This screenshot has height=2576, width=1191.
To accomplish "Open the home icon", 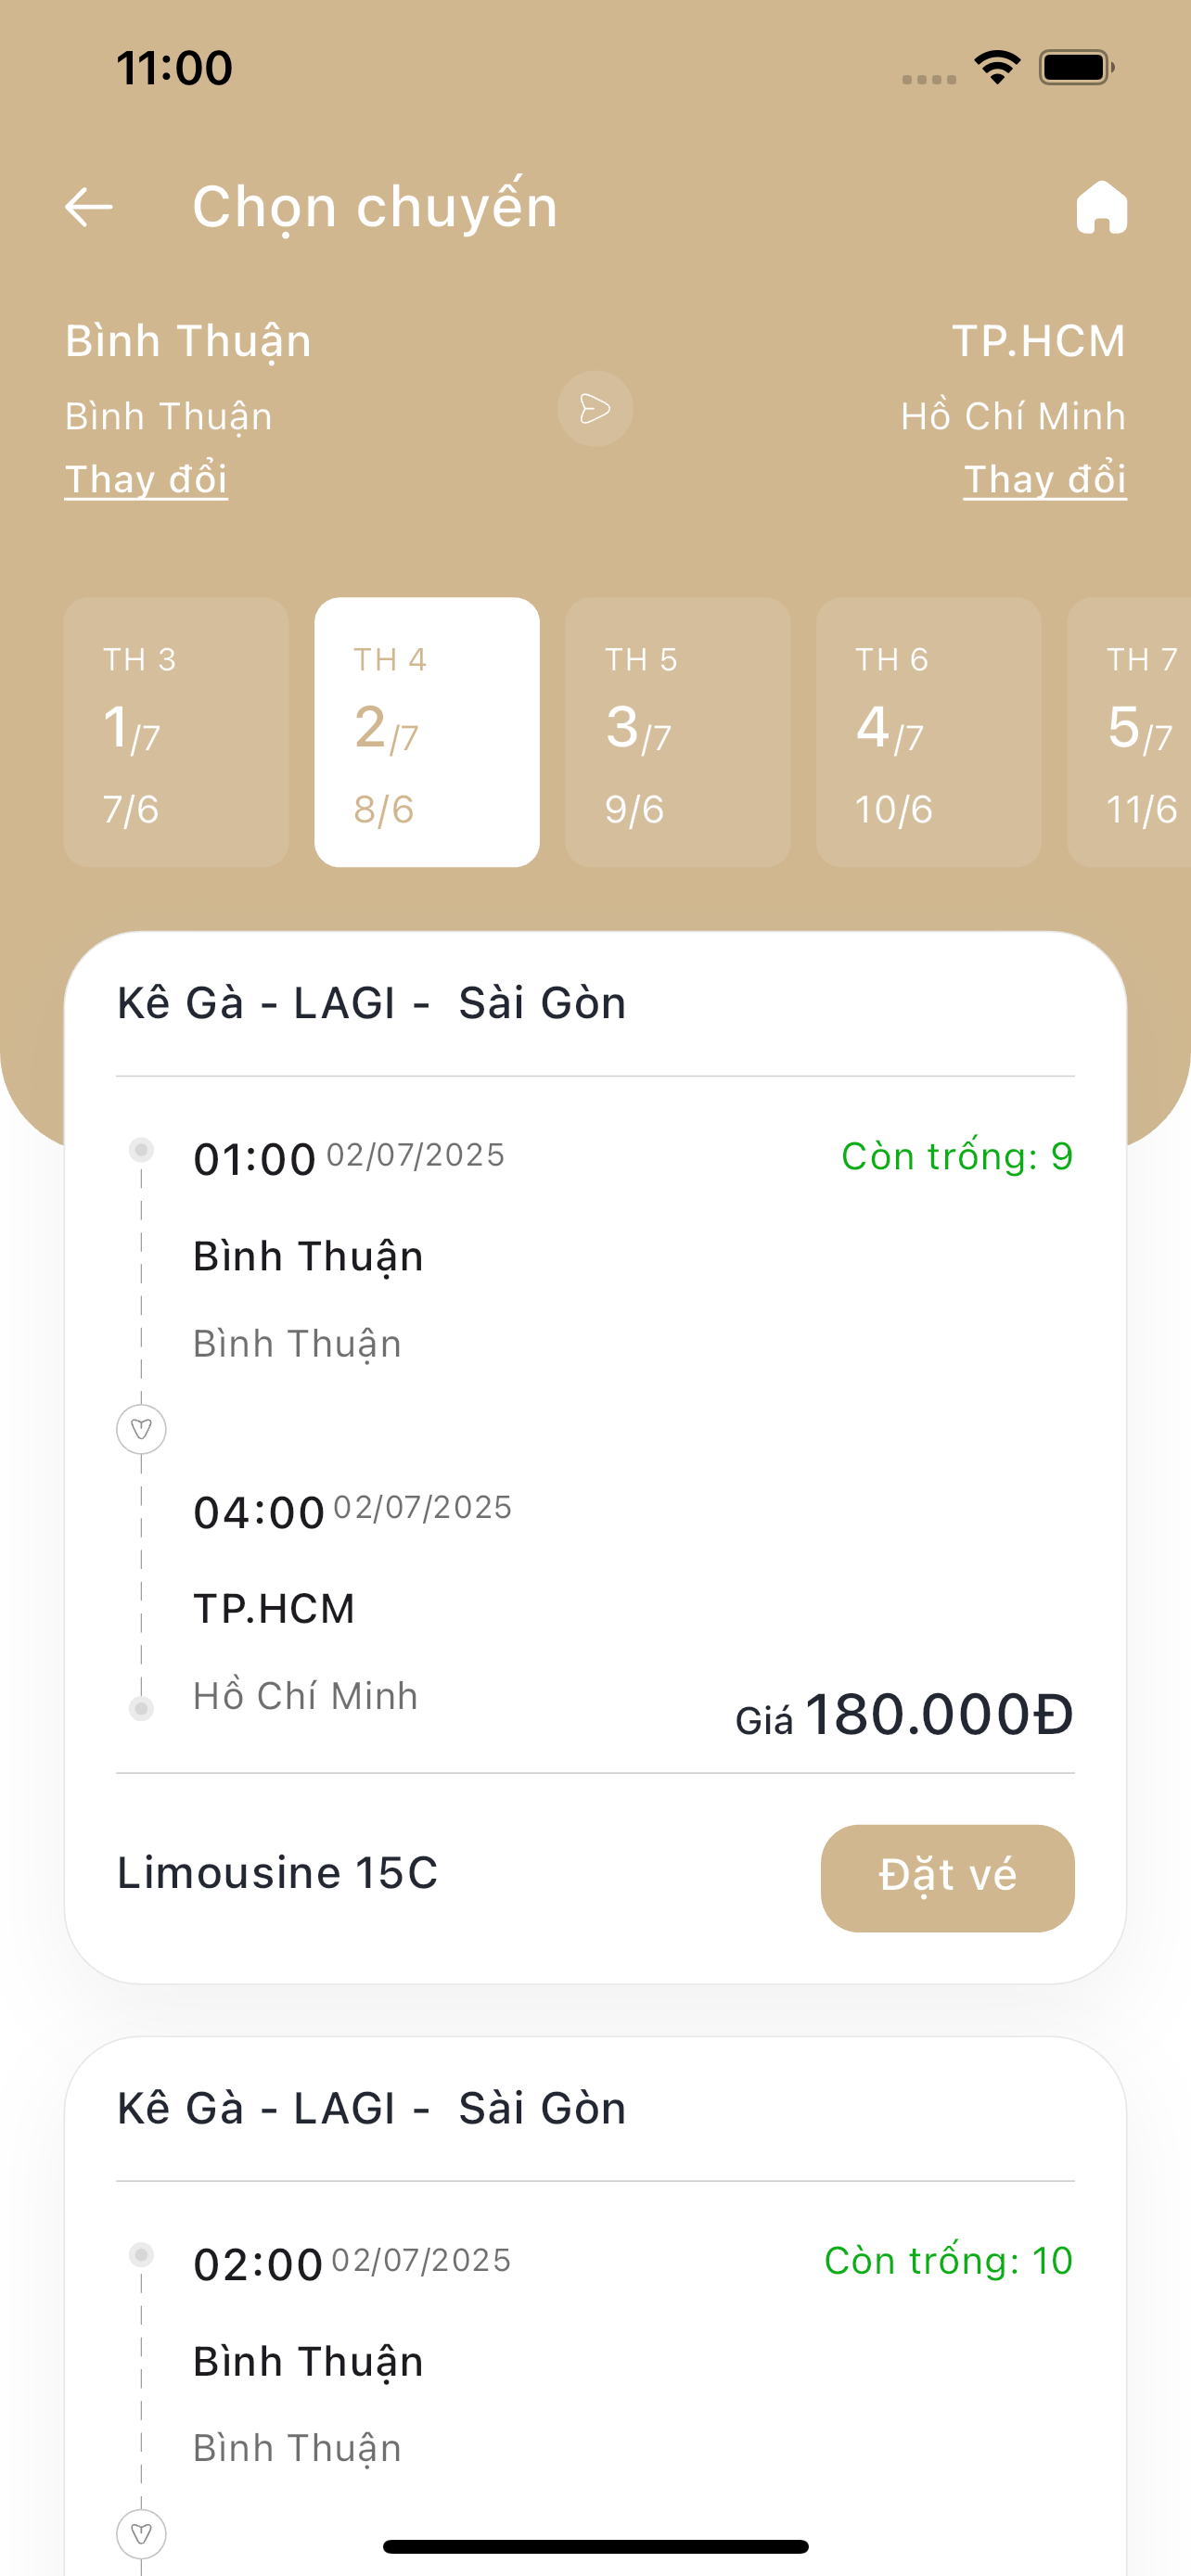I will pyautogui.click(x=1101, y=208).
